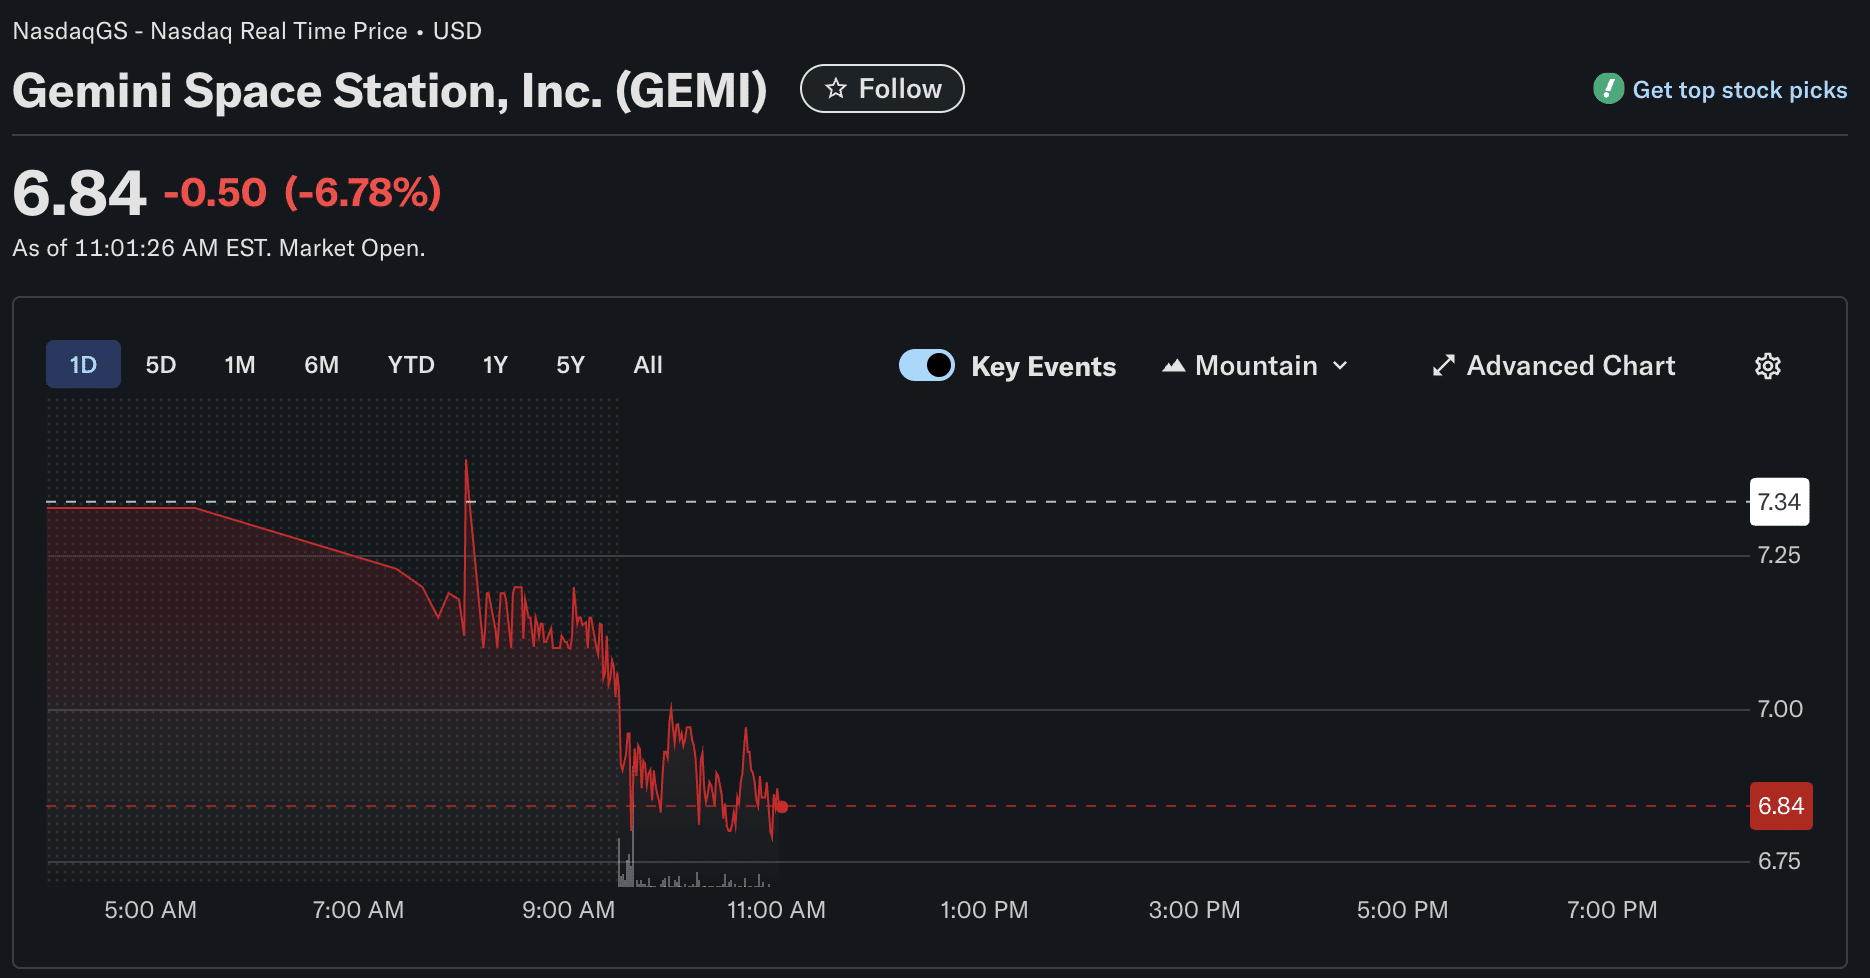The height and width of the screenshot is (978, 1870).
Task: Show All time price history
Action: (x=648, y=365)
